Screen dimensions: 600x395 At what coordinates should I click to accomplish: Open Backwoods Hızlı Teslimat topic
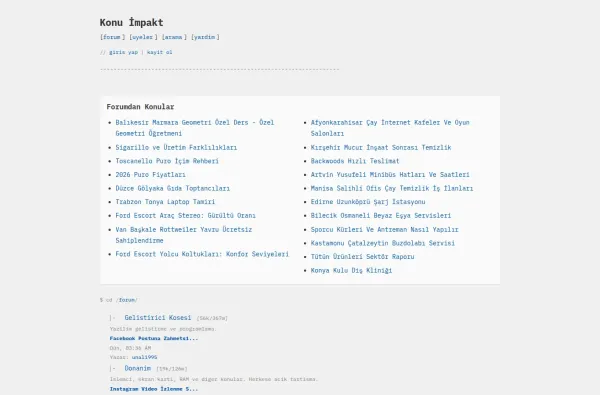pos(355,161)
